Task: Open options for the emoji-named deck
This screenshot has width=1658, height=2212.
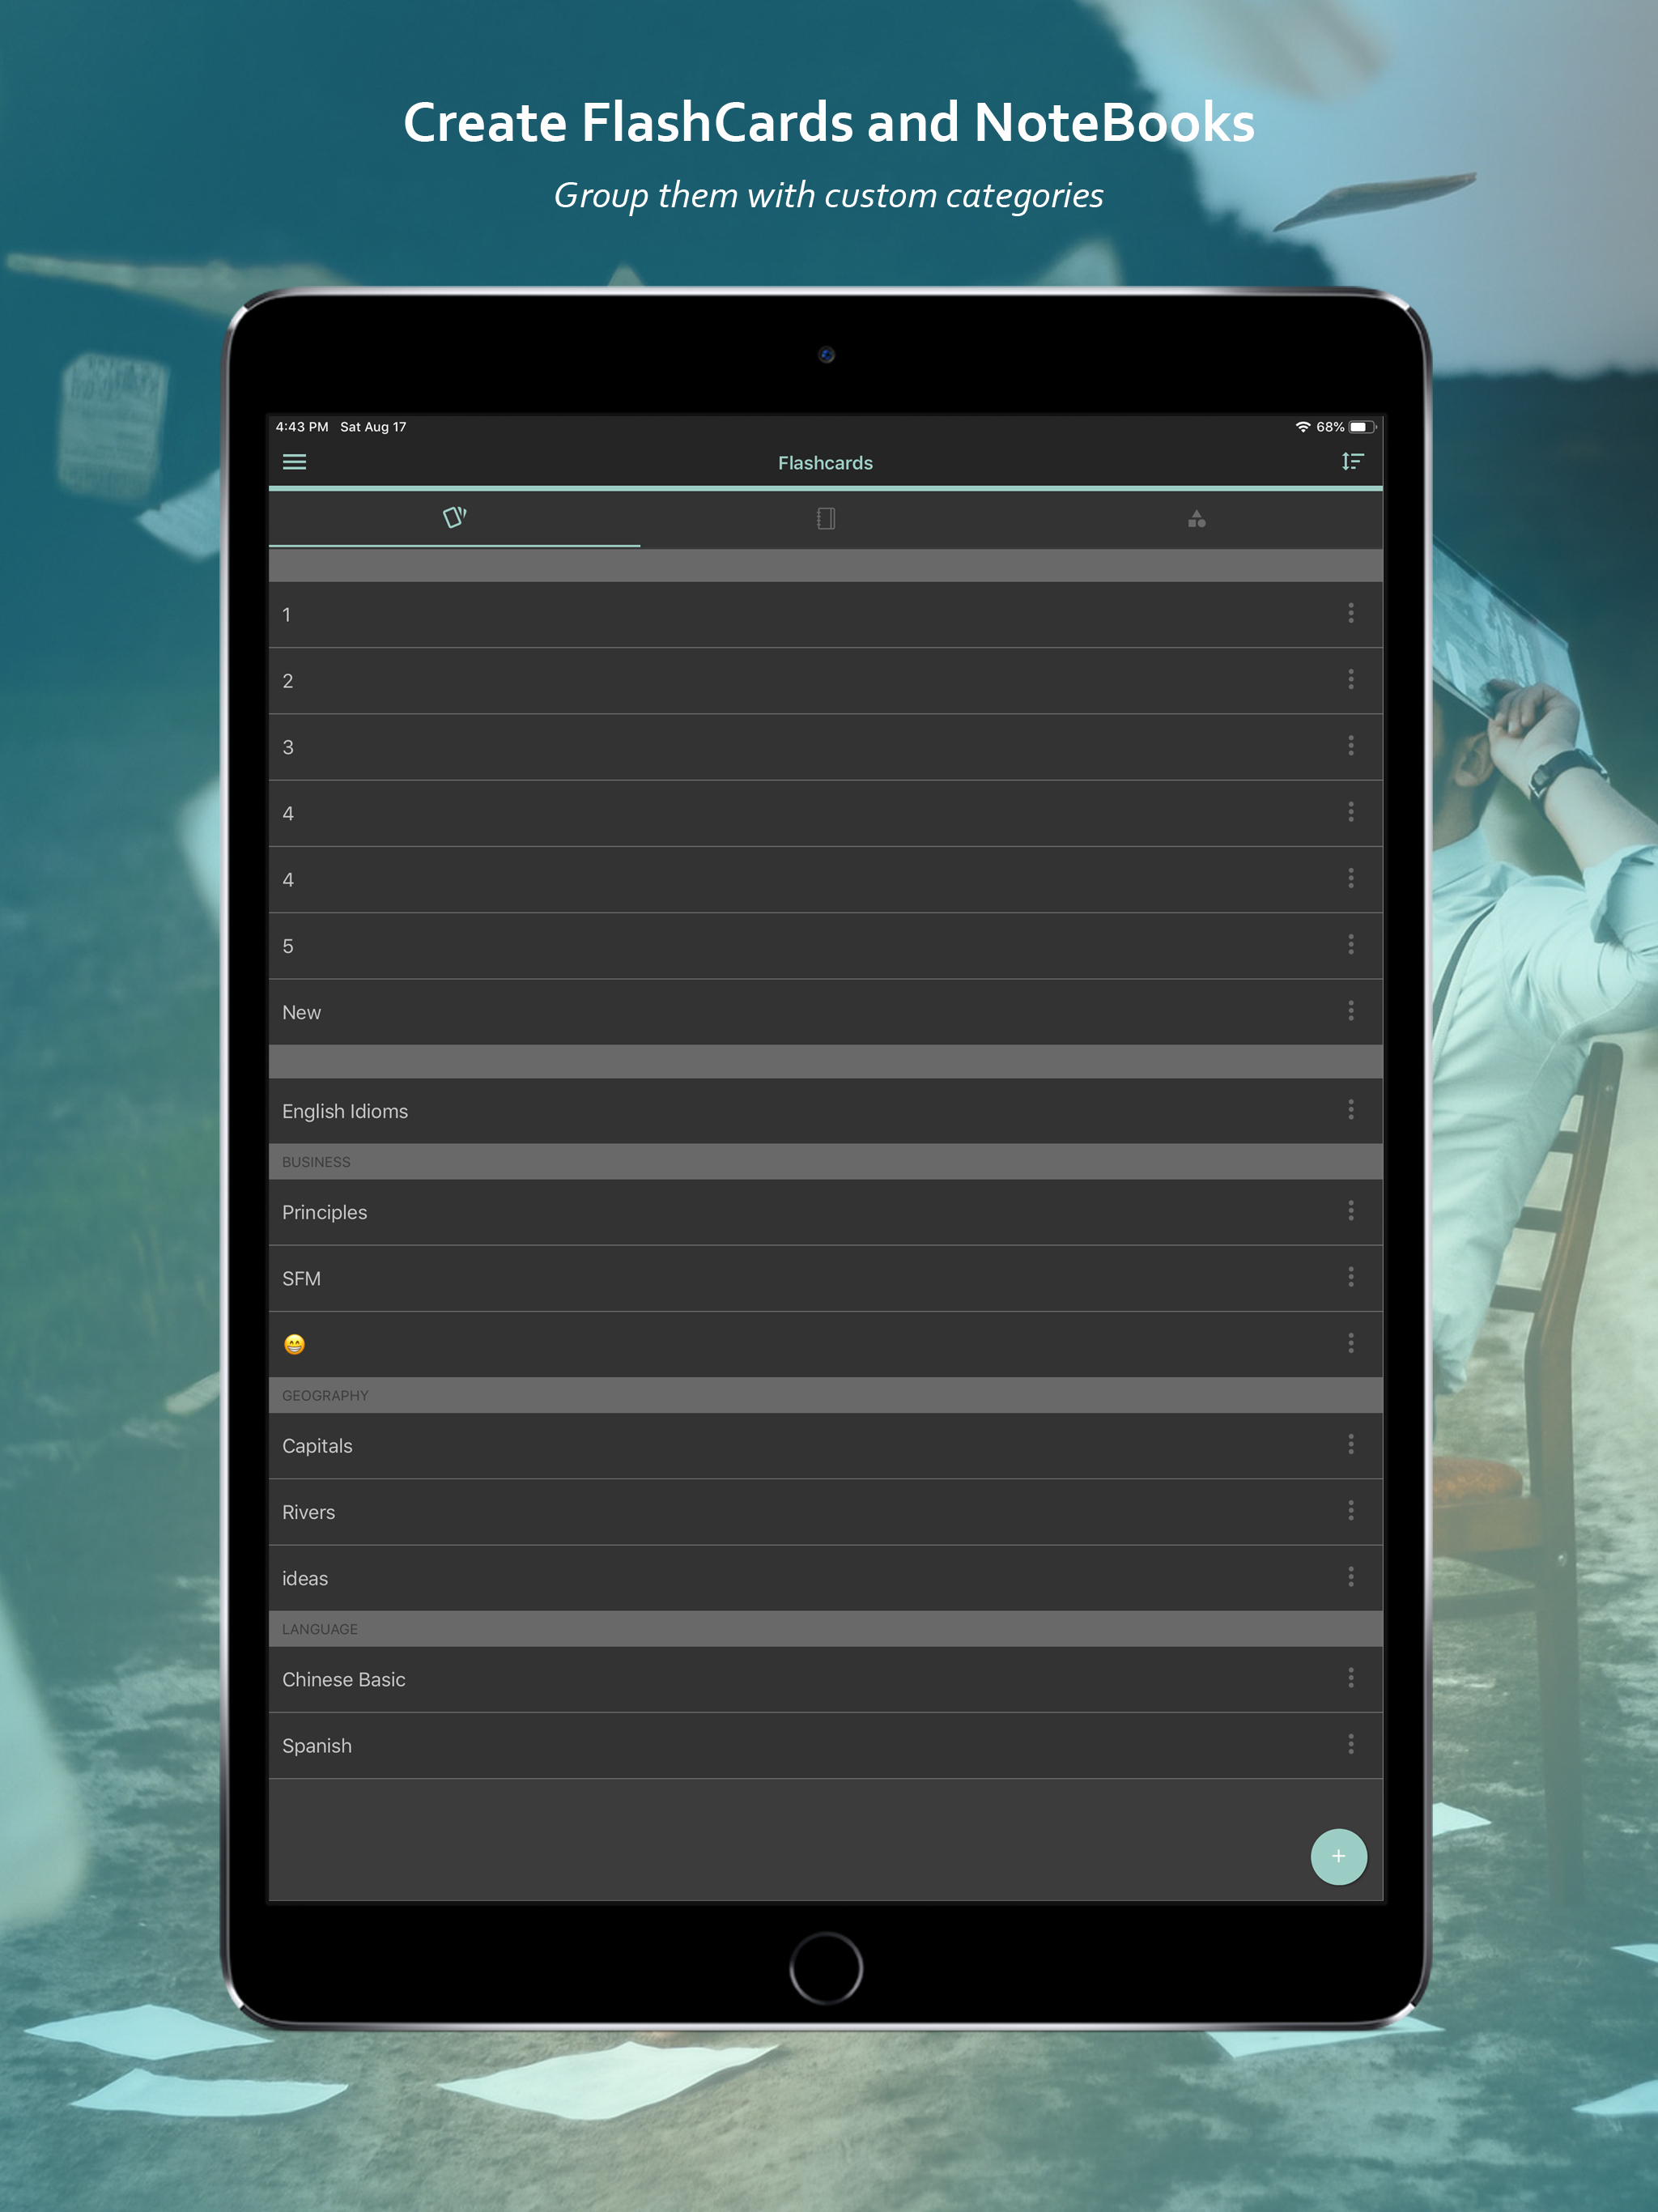Action: [x=1350, y=1343]
